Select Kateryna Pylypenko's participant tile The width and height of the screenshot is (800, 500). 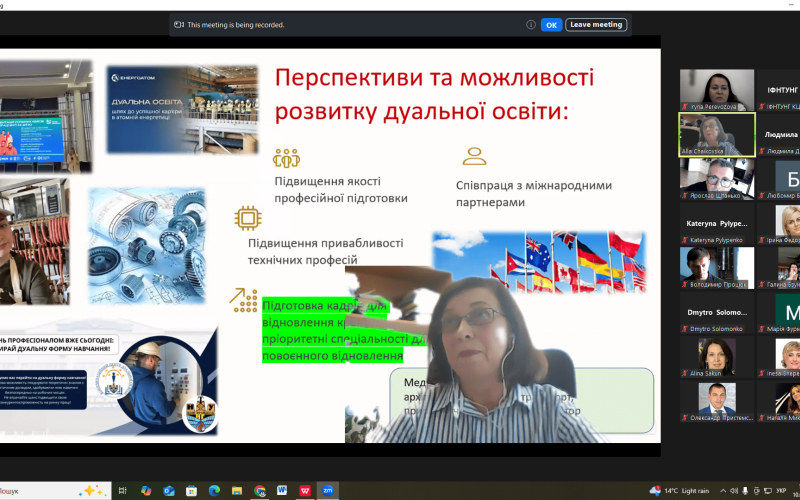click(716, 223)
